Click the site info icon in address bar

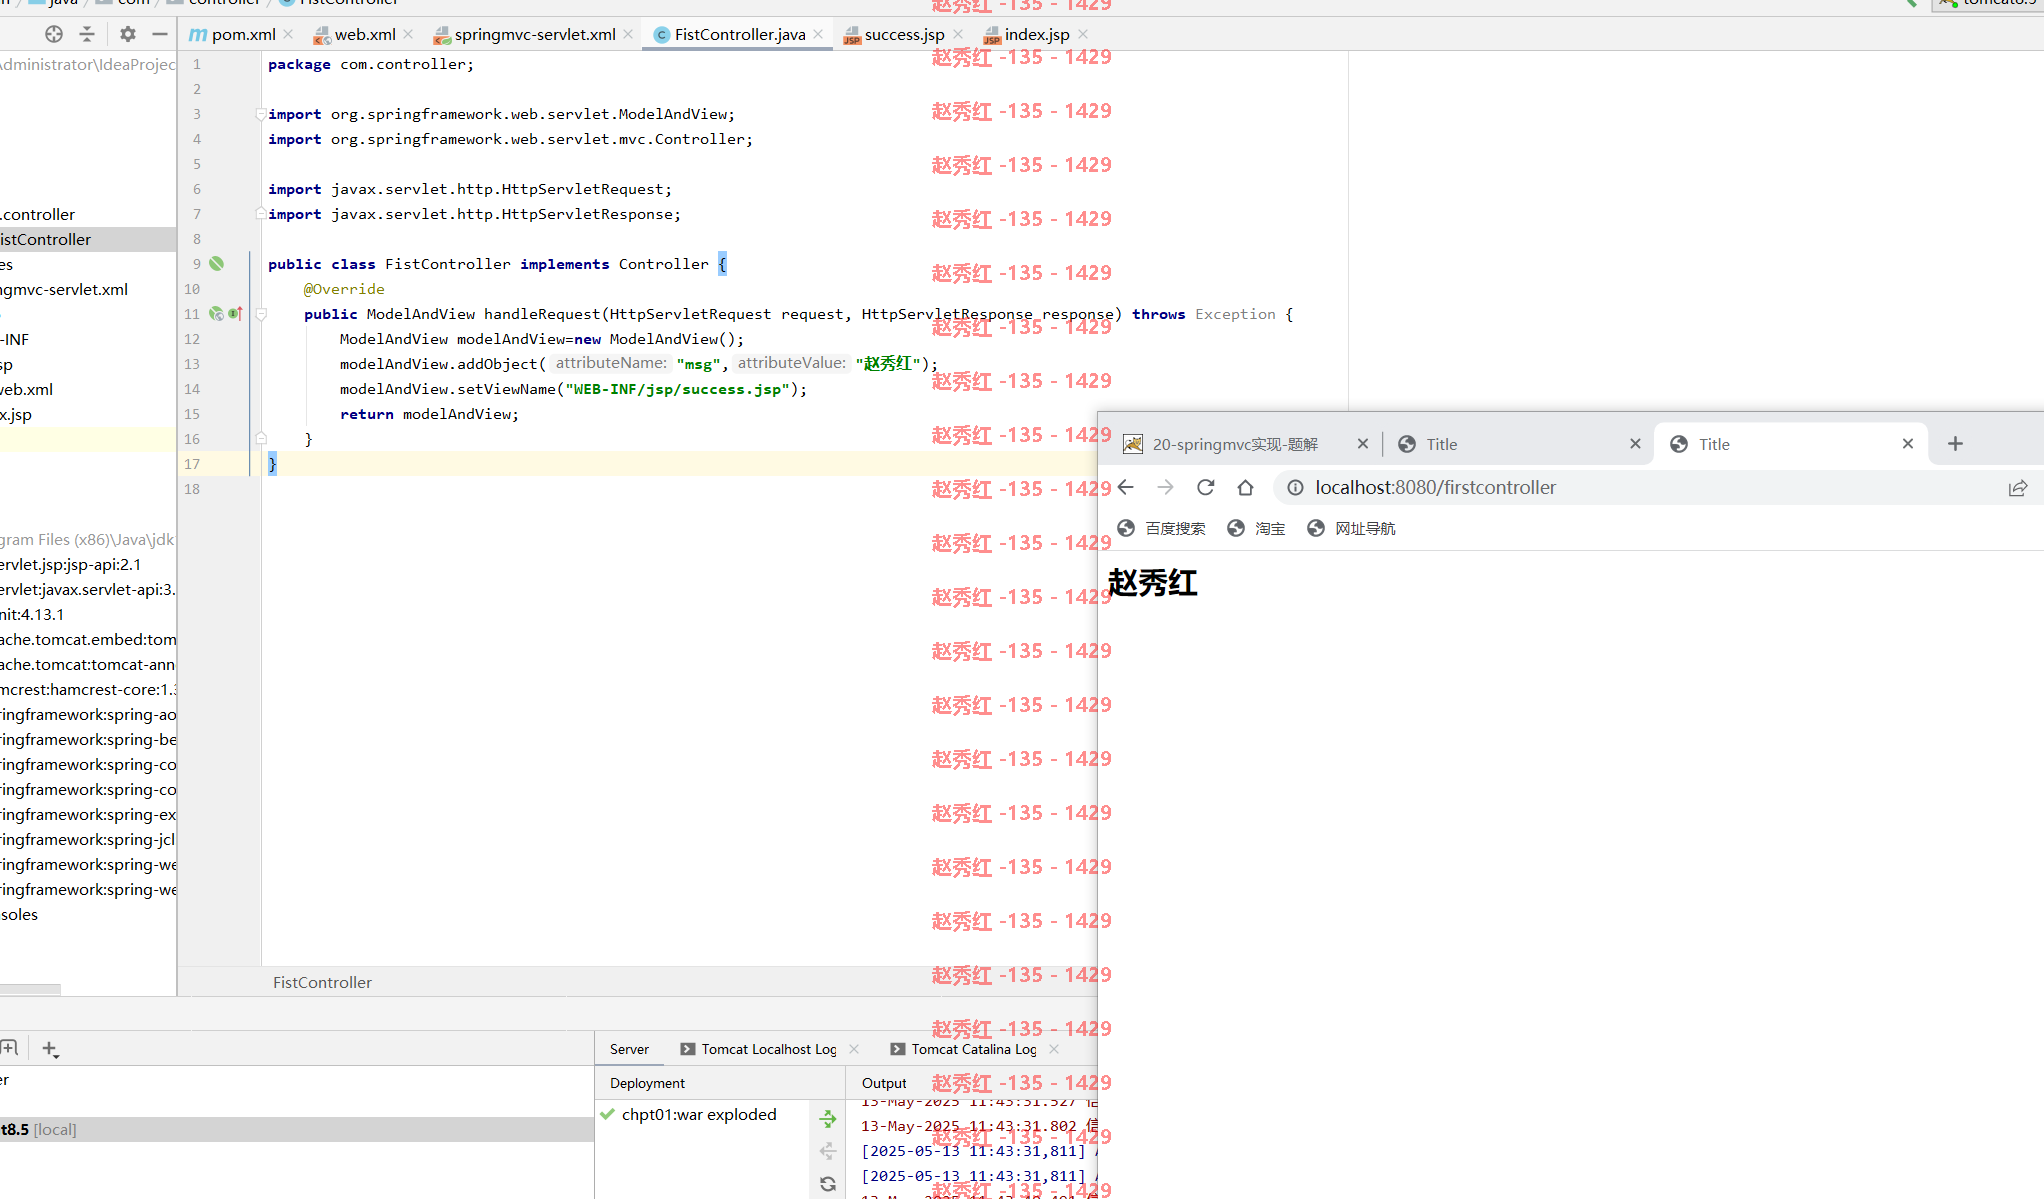pyautogui.click(x=1295, y=488)
